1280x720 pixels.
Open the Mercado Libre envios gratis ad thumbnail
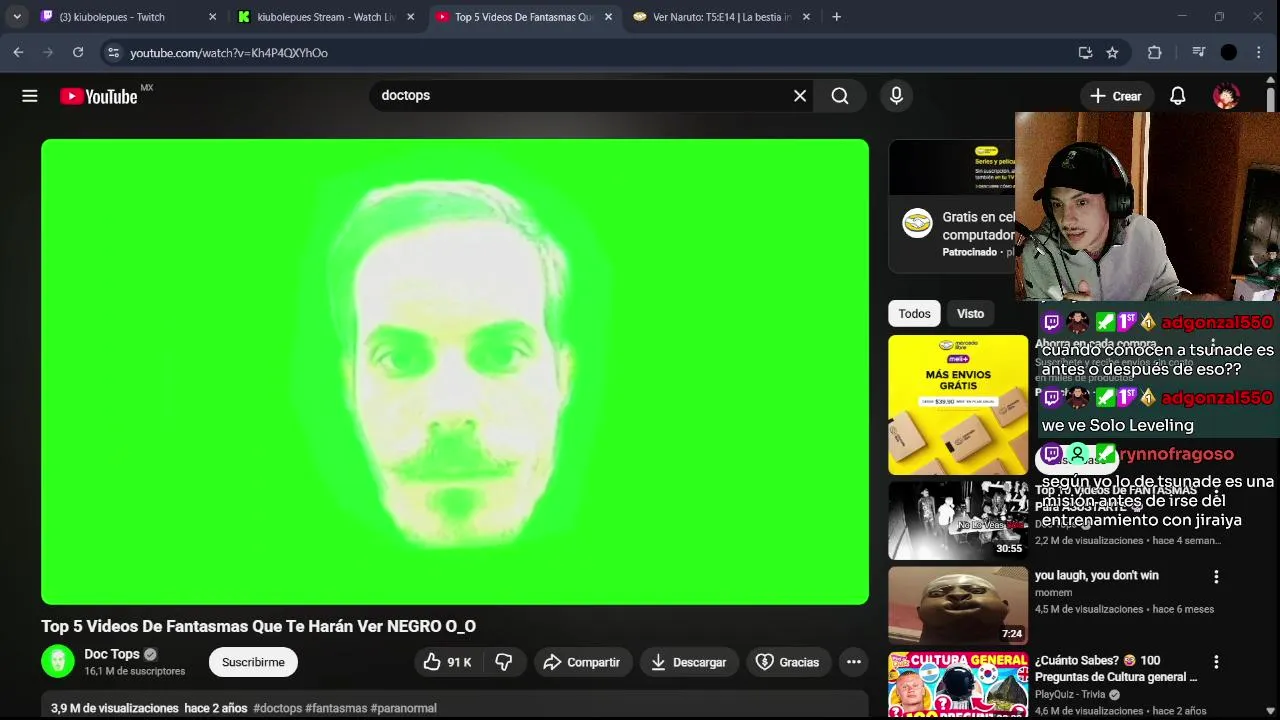958,405
